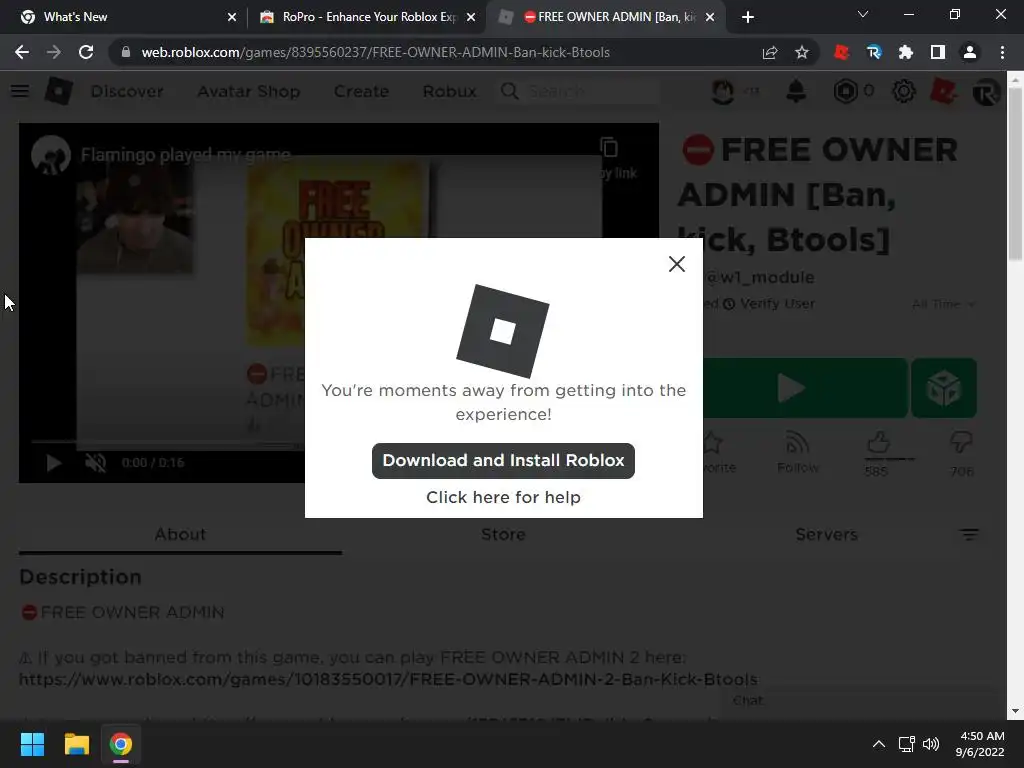
Task: Close the What's New tab
Action: tap(232, 17)
